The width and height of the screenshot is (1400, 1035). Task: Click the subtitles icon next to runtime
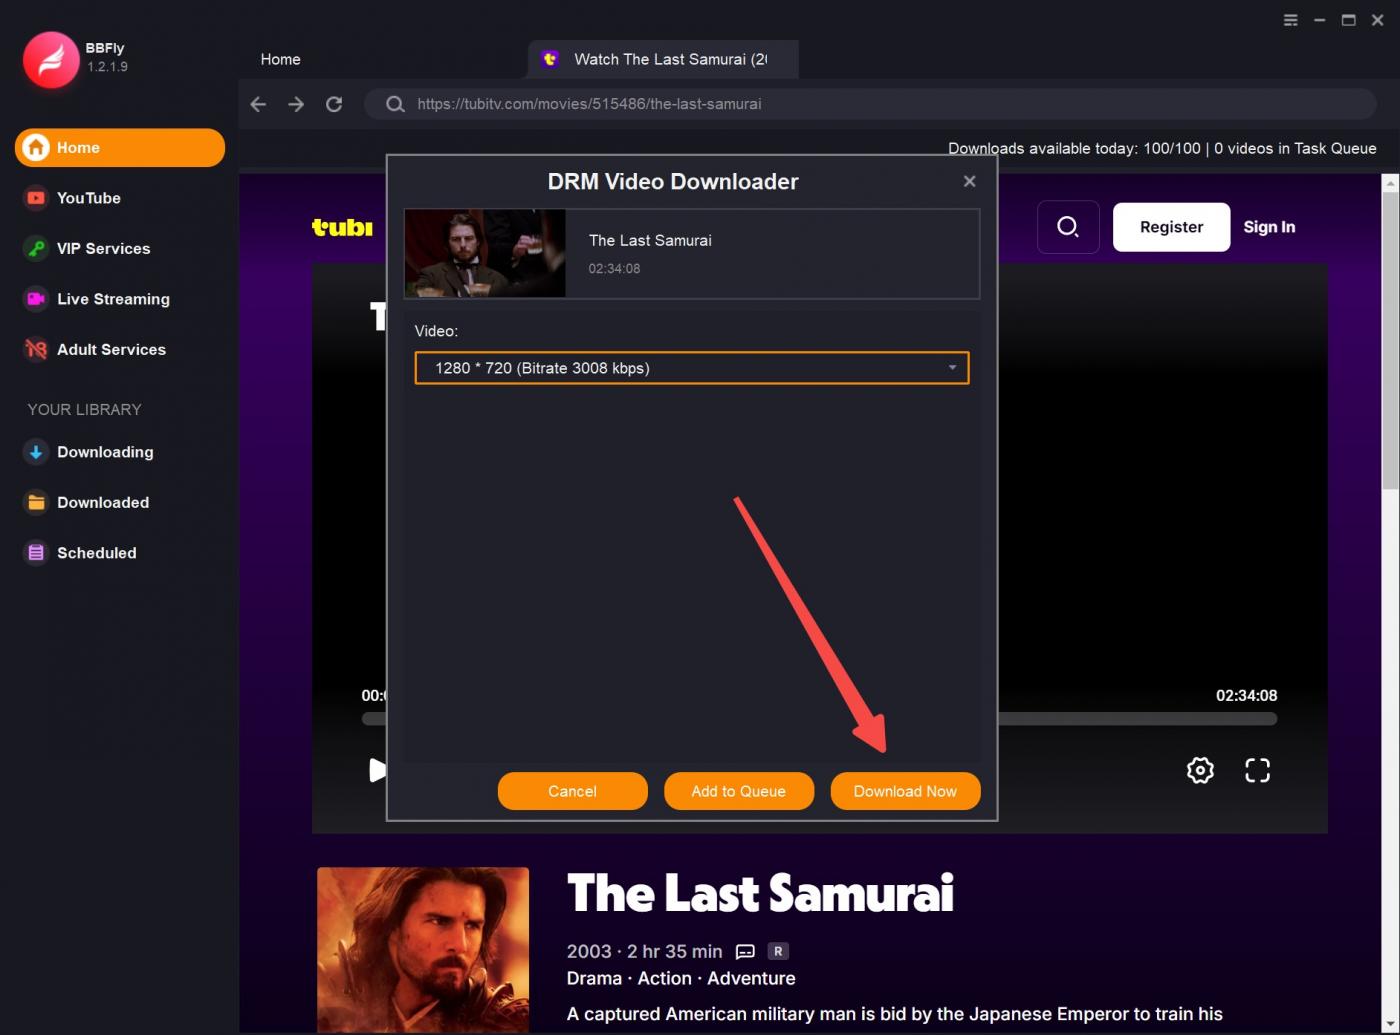tap(745, 951)
